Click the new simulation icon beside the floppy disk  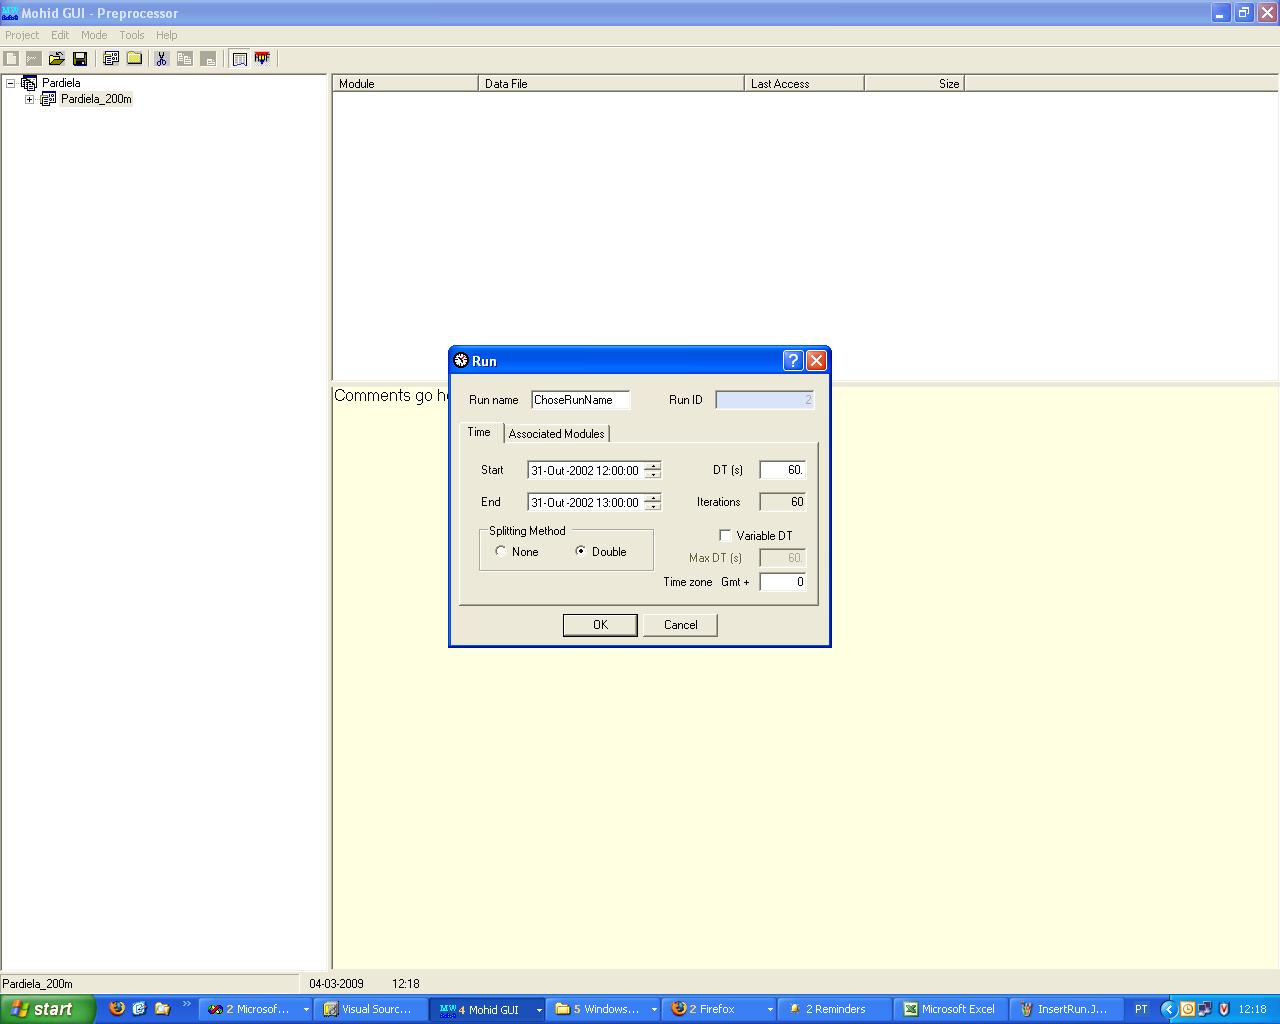111,59
